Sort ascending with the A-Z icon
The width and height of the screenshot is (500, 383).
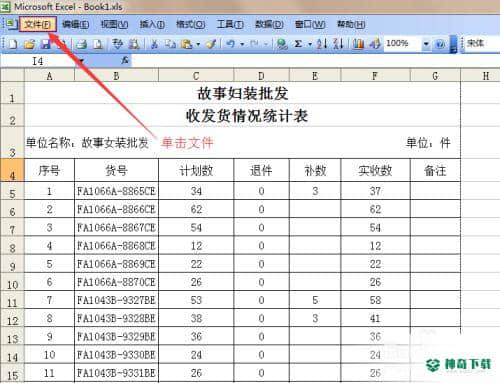[321, 44]
